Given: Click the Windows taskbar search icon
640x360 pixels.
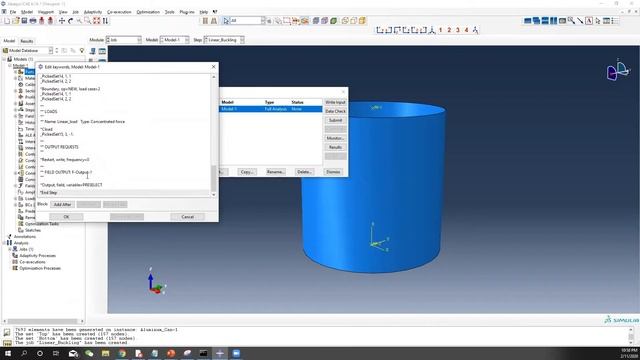Looking at the screenshot, I should (24, 353).
